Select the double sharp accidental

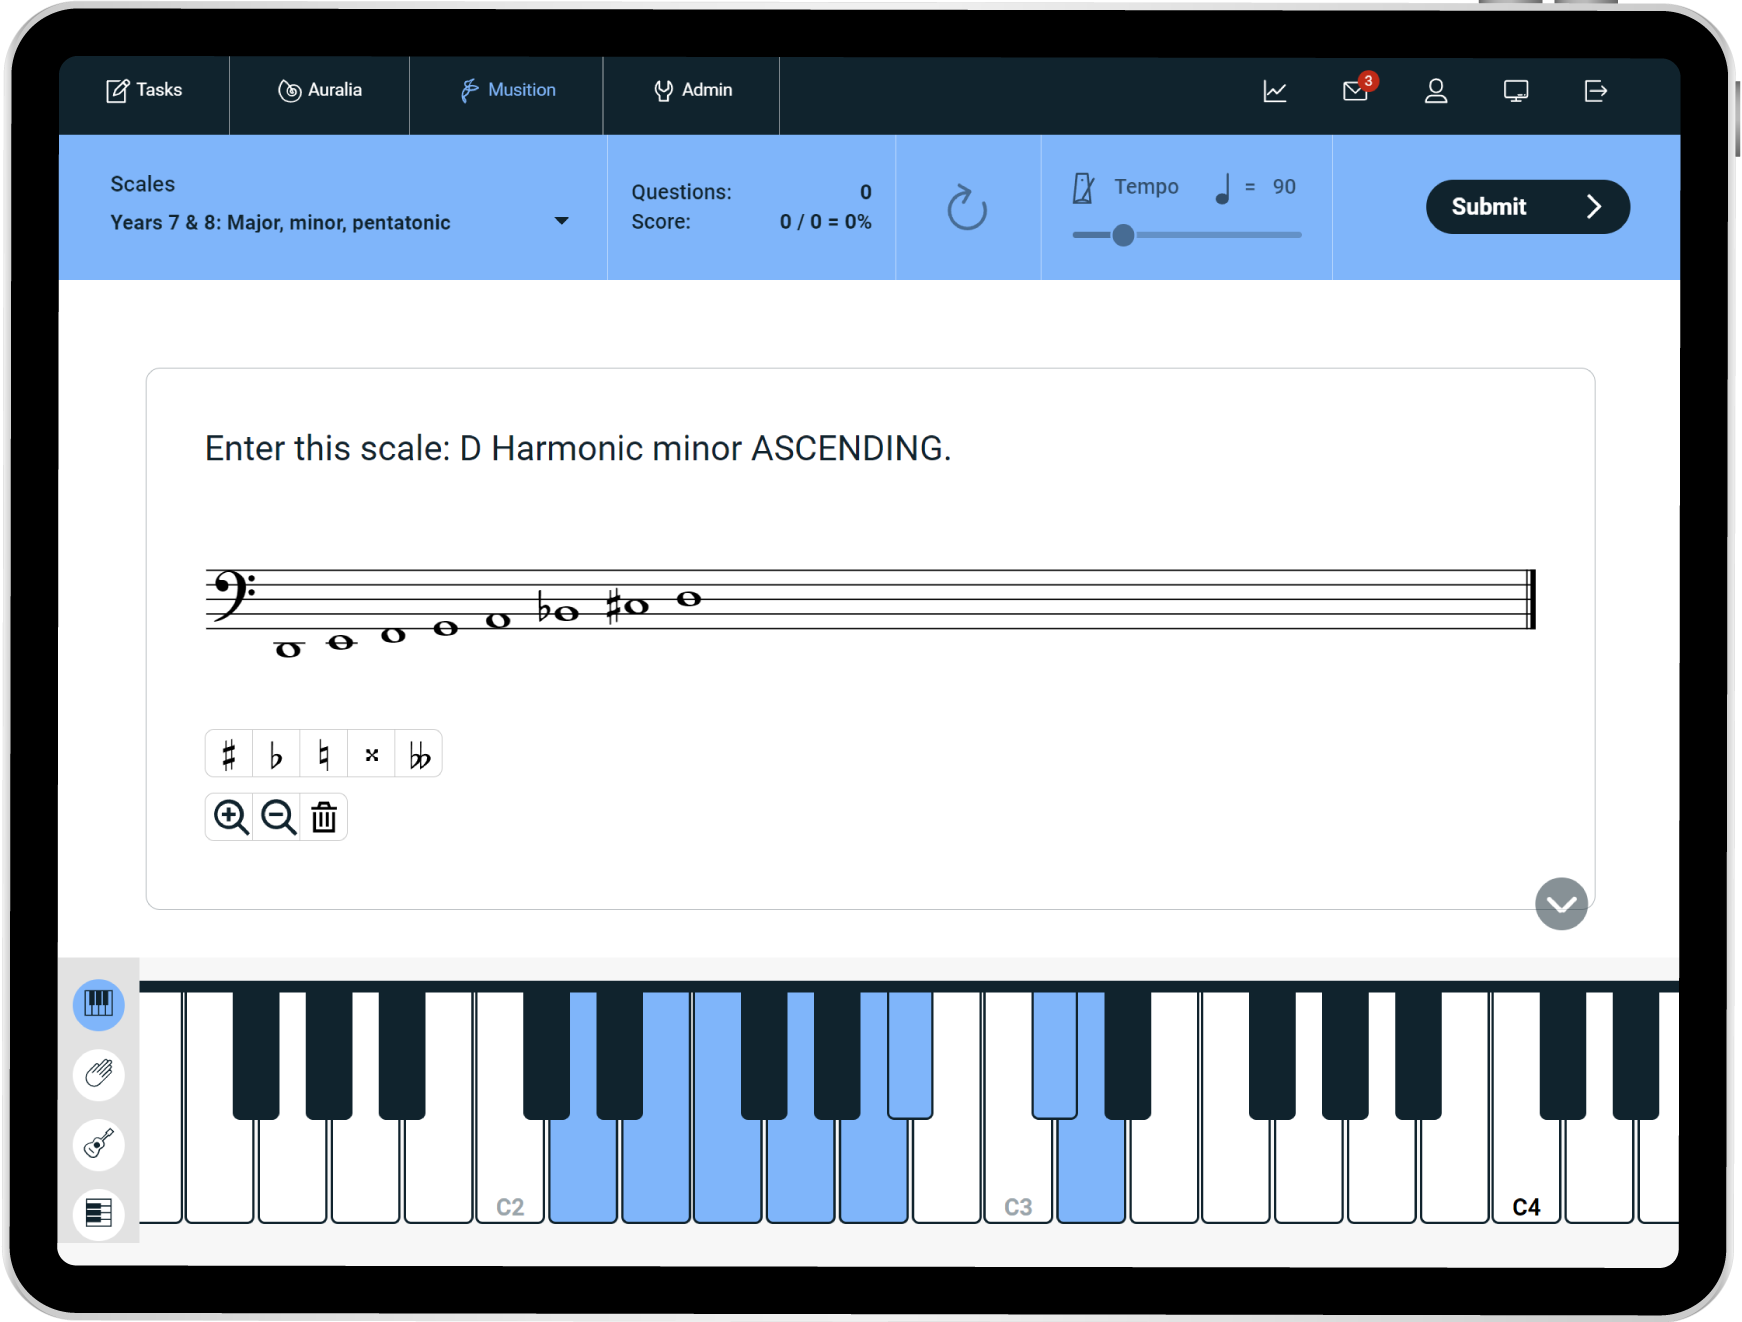[x=372, y=754]
